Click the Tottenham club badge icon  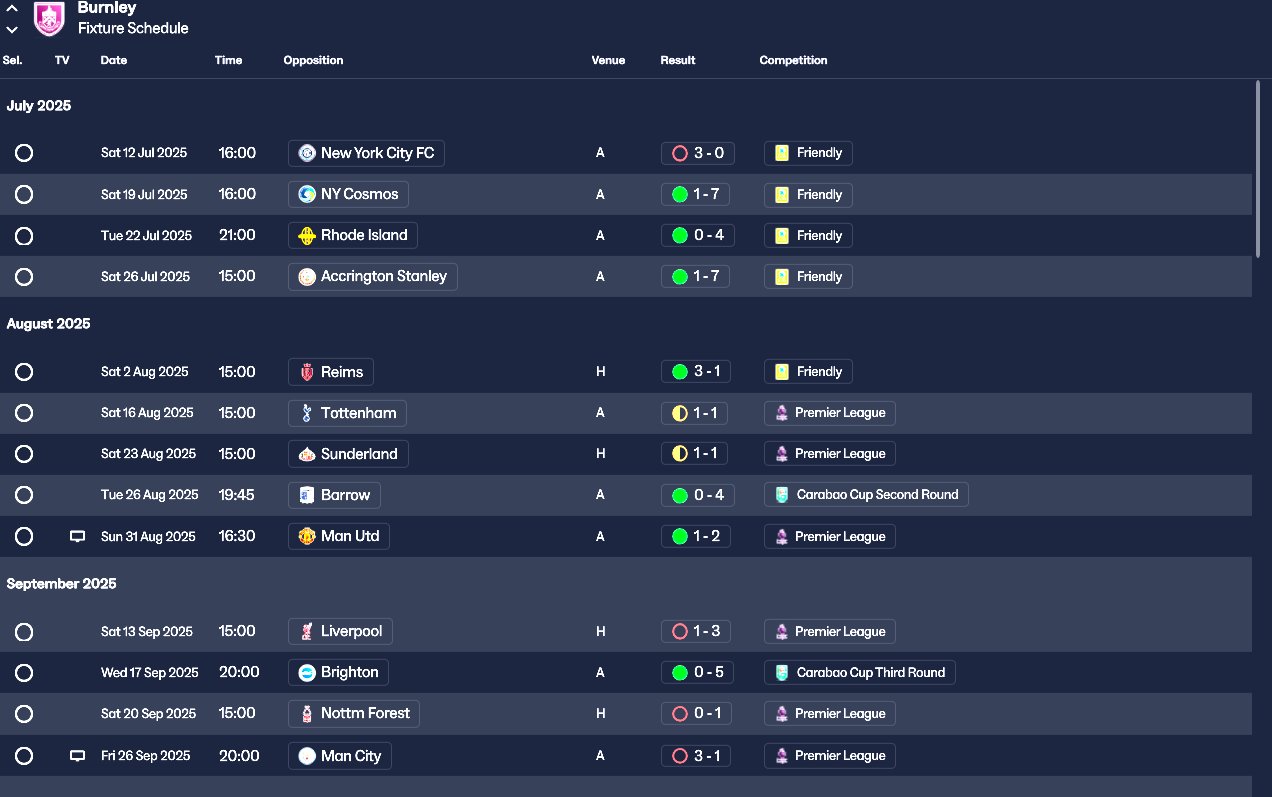tap(307, 413)
